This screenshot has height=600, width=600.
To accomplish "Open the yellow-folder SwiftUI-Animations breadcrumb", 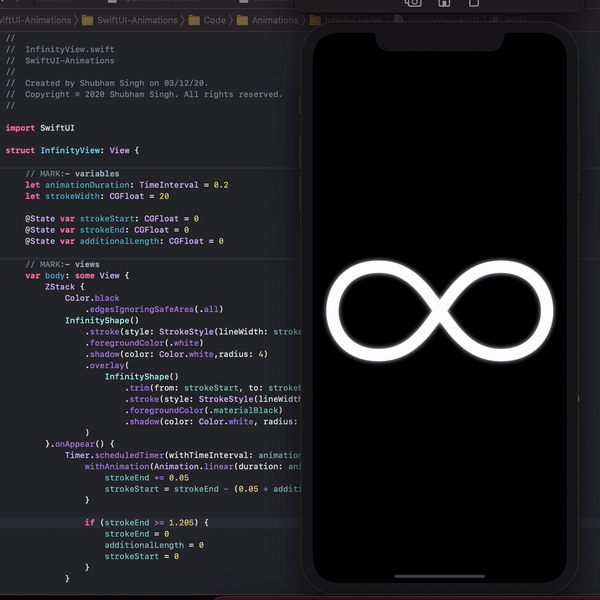I will [130, 20].
